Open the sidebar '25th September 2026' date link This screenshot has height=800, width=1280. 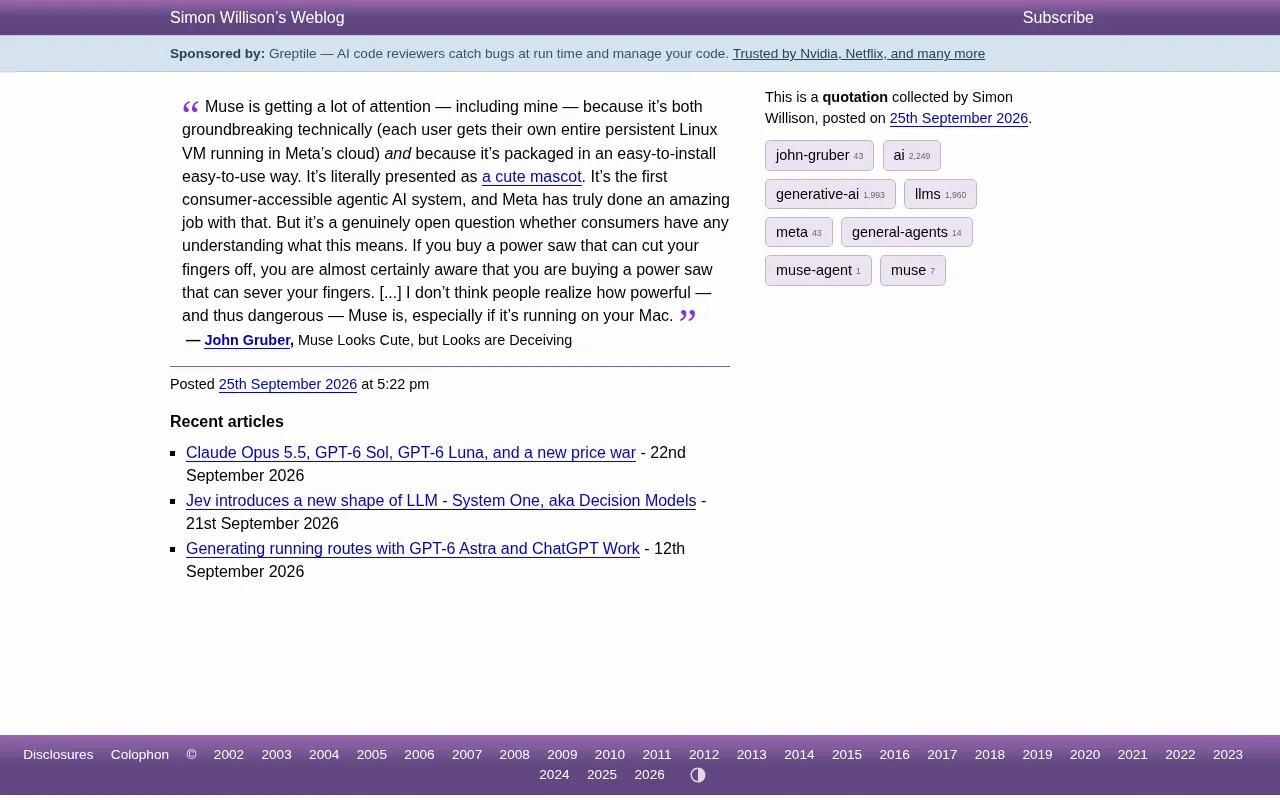[959, 118]
